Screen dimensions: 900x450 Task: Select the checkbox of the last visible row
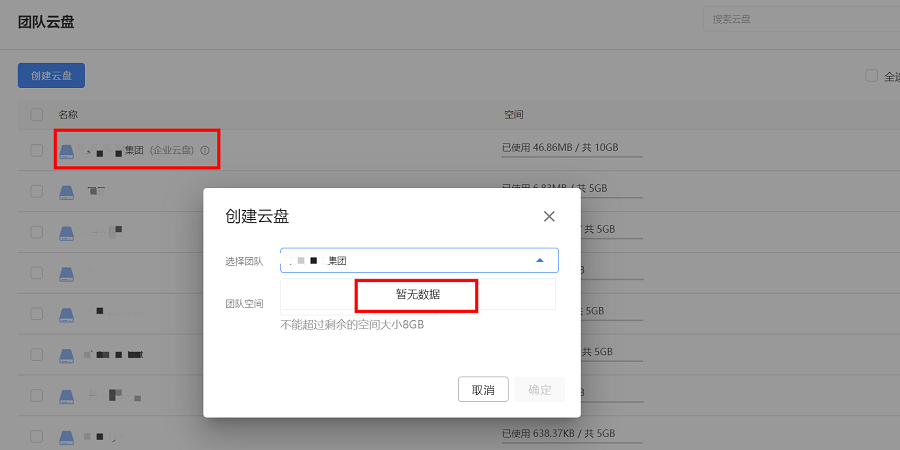tap(37, 437)
